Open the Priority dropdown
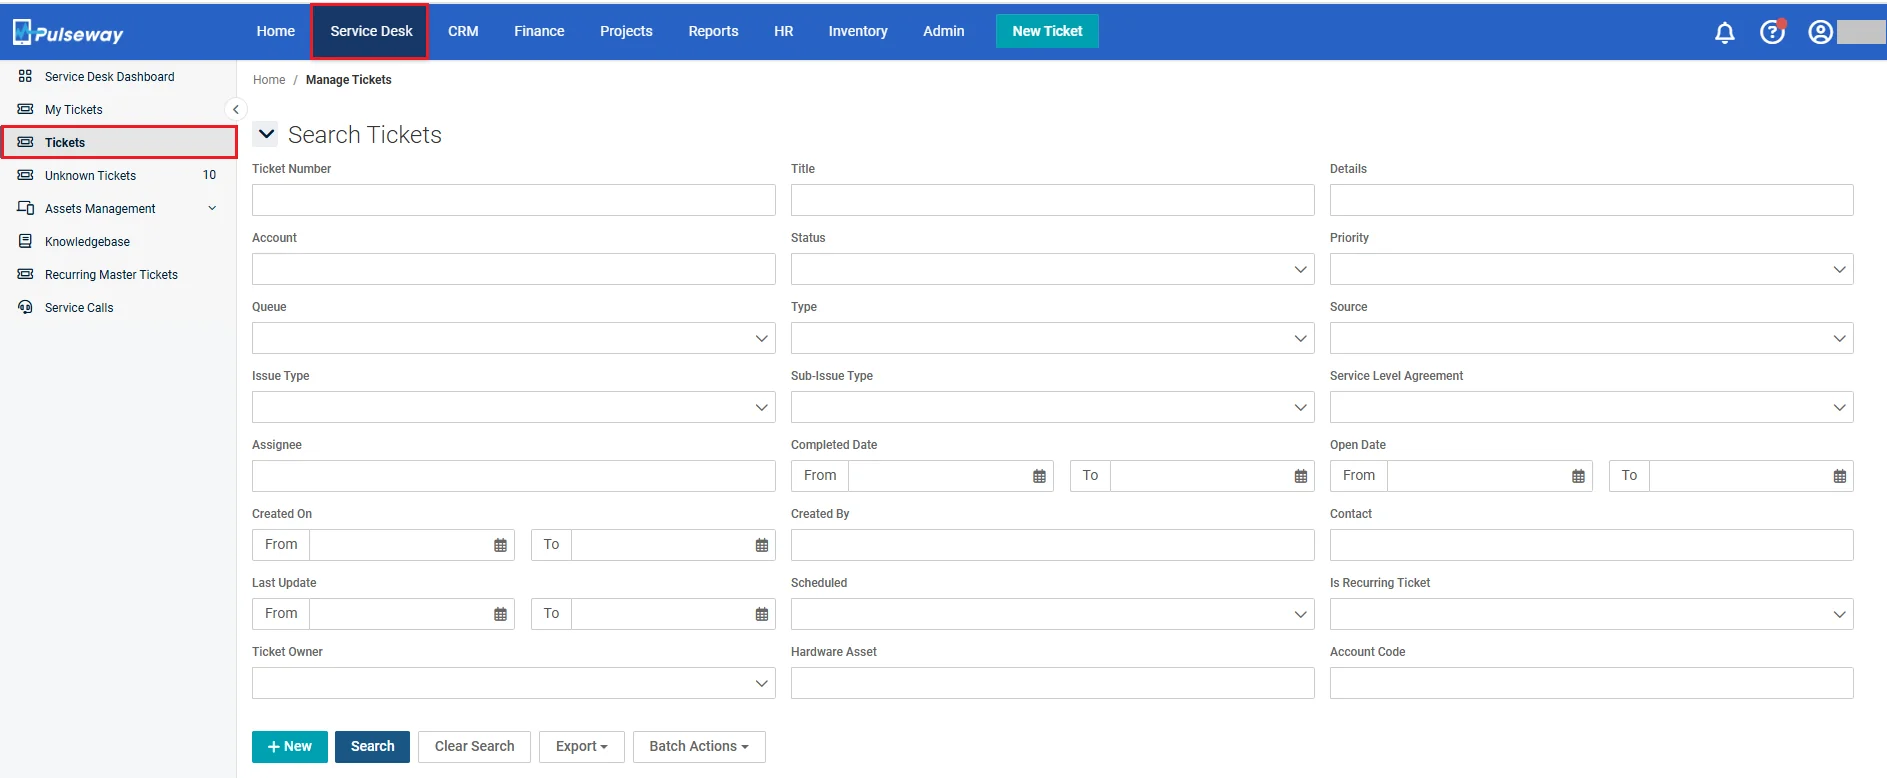 pyautogui.click(x=1591, y=269)
